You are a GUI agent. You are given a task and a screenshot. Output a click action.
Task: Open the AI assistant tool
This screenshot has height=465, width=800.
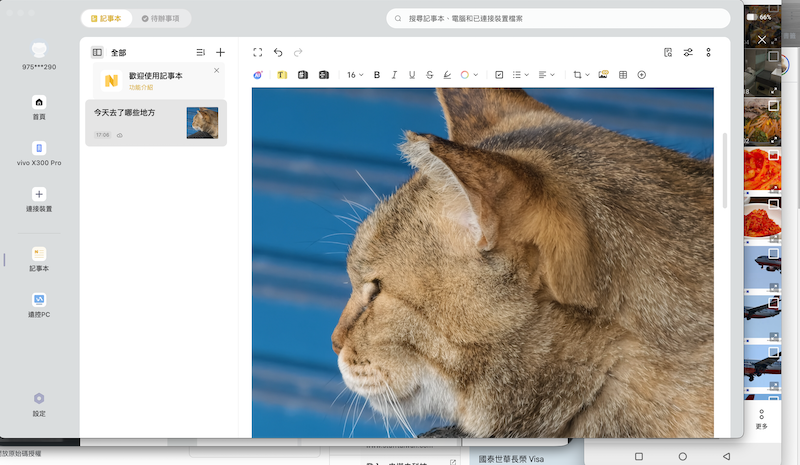[258, 75]
